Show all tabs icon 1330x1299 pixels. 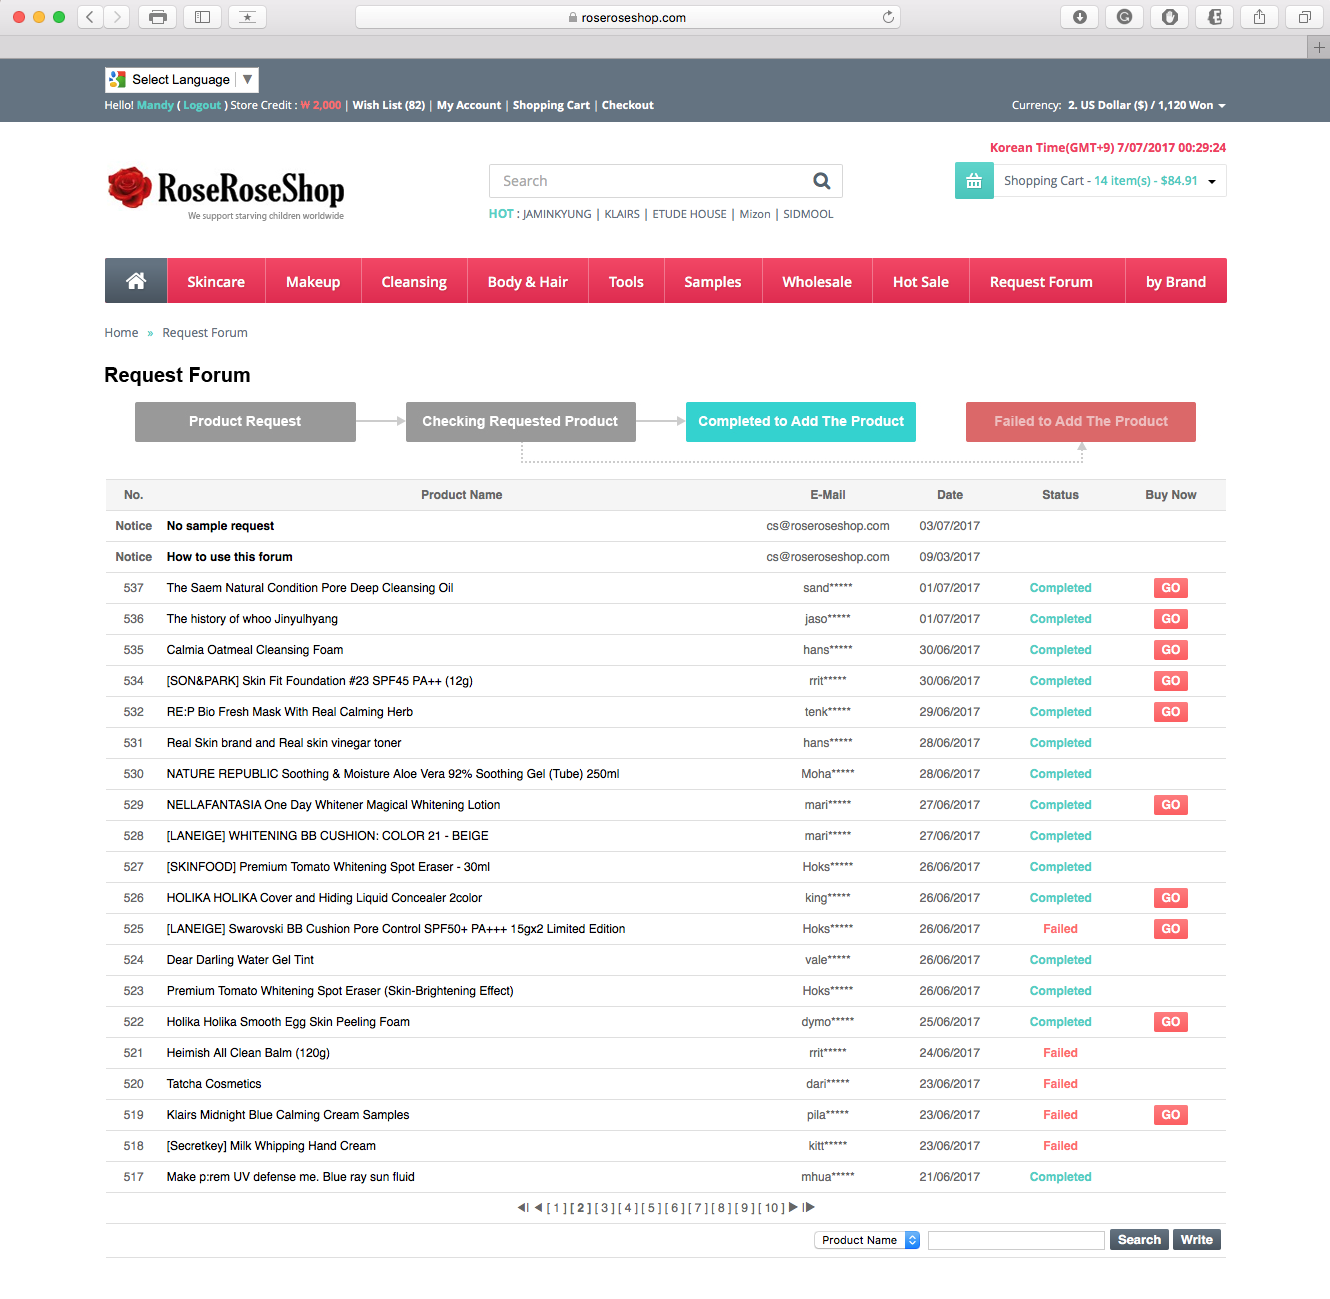pyautogui.click(x=1304, y=17)
